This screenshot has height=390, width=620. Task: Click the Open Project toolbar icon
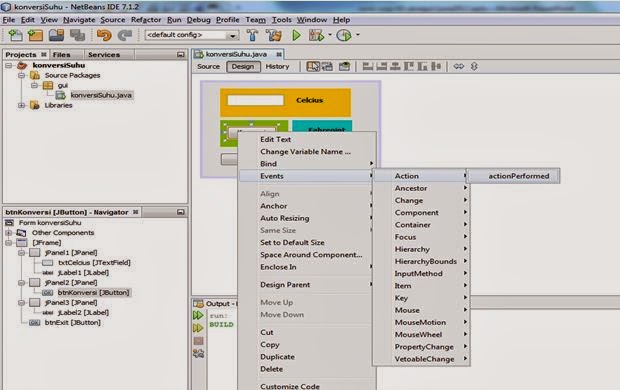click(57, 36)
